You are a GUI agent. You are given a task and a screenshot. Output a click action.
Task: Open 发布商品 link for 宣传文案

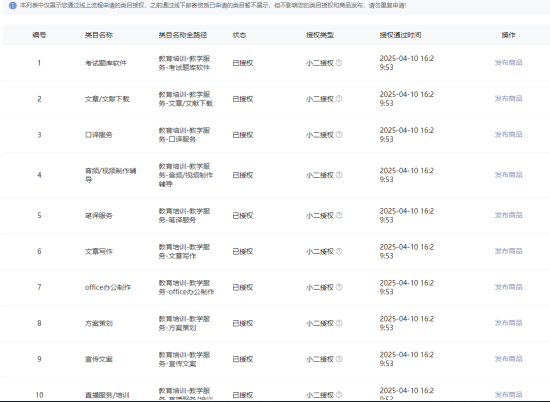tap(508, 359)
